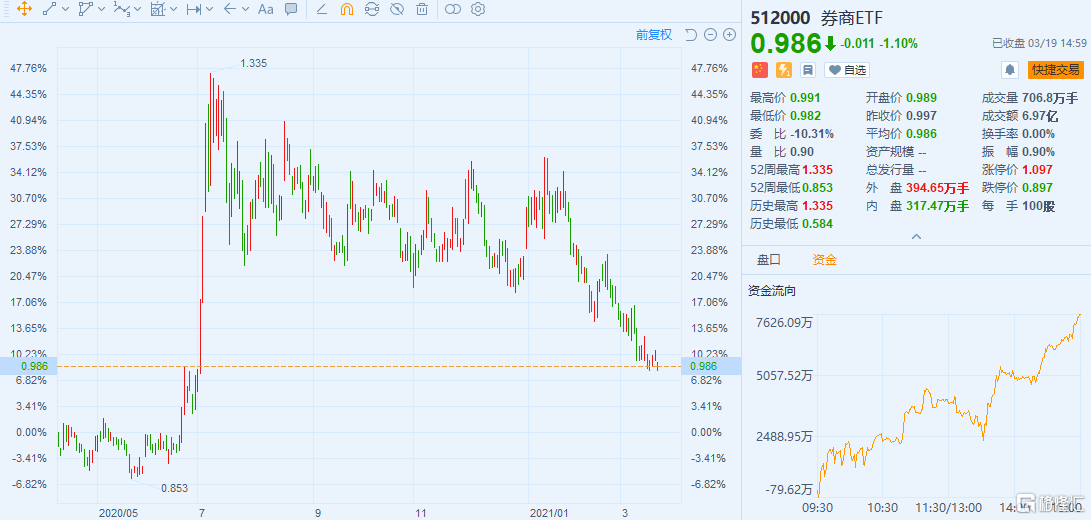Hide drawings with the eye-slash icon

pyautogui.click(x=397, y=10)
